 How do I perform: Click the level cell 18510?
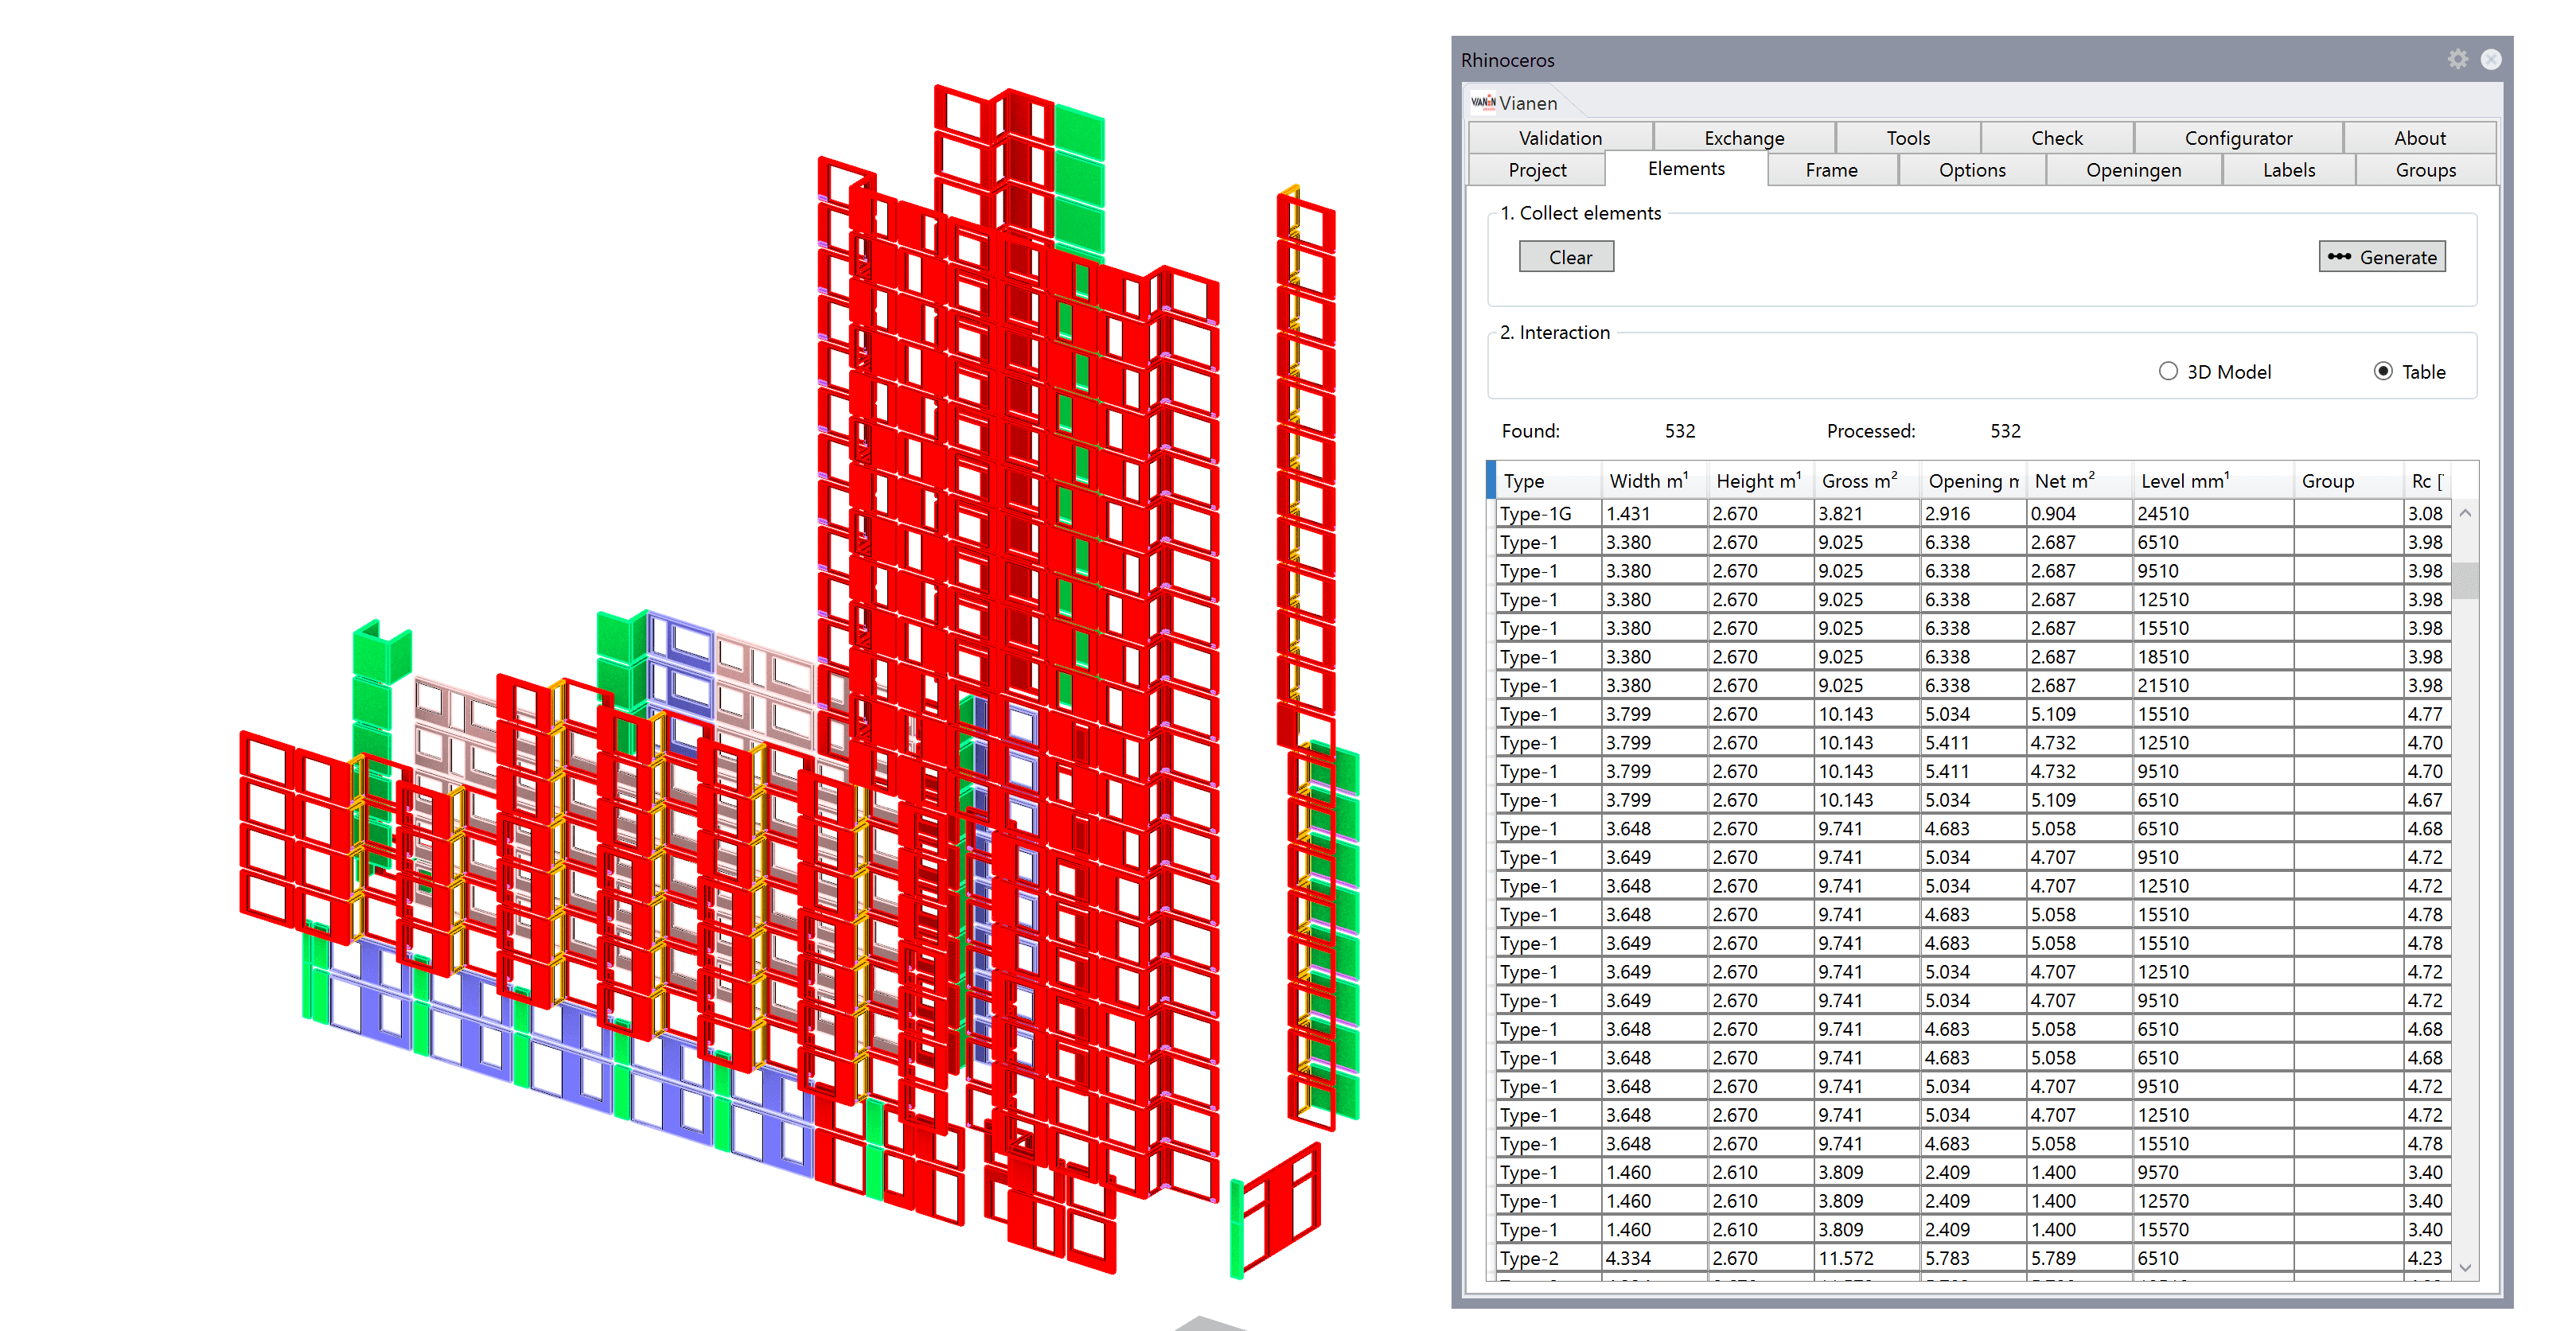(x=2213, y=657)
